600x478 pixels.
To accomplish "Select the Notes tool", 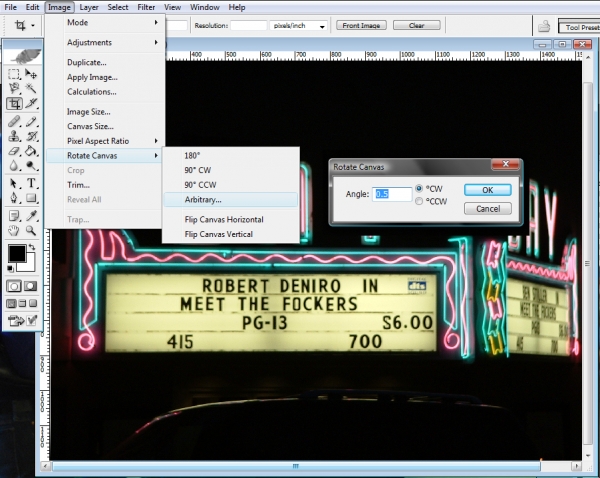I will [x=14, y=216].
